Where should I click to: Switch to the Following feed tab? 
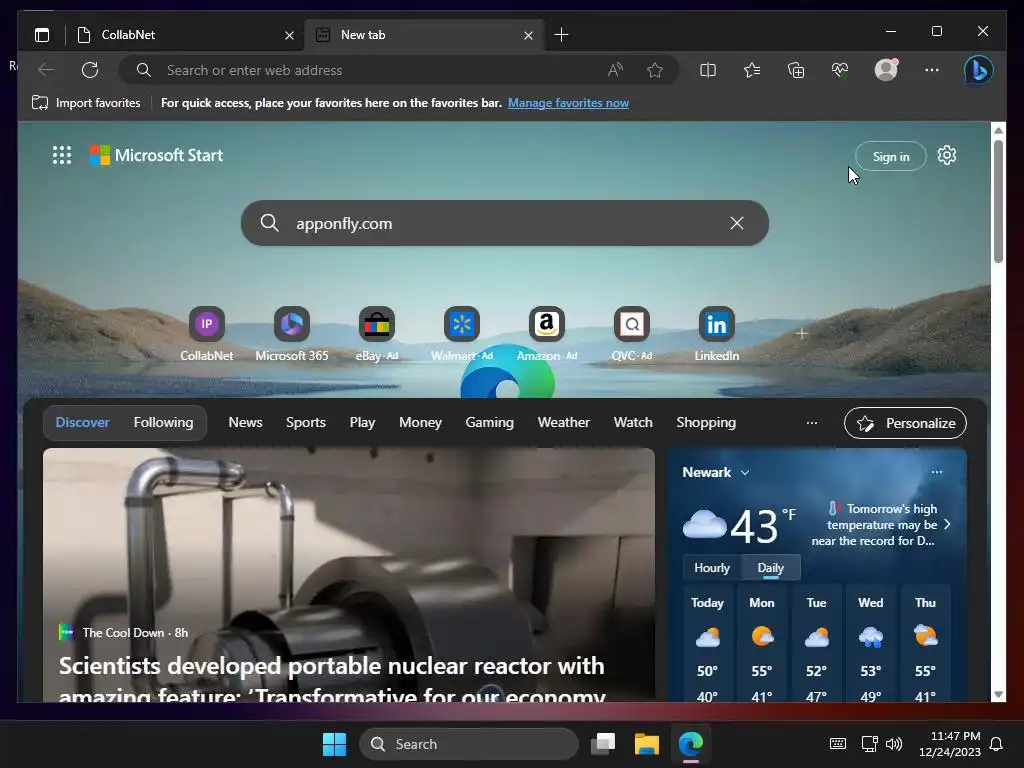tap(163, 423)
